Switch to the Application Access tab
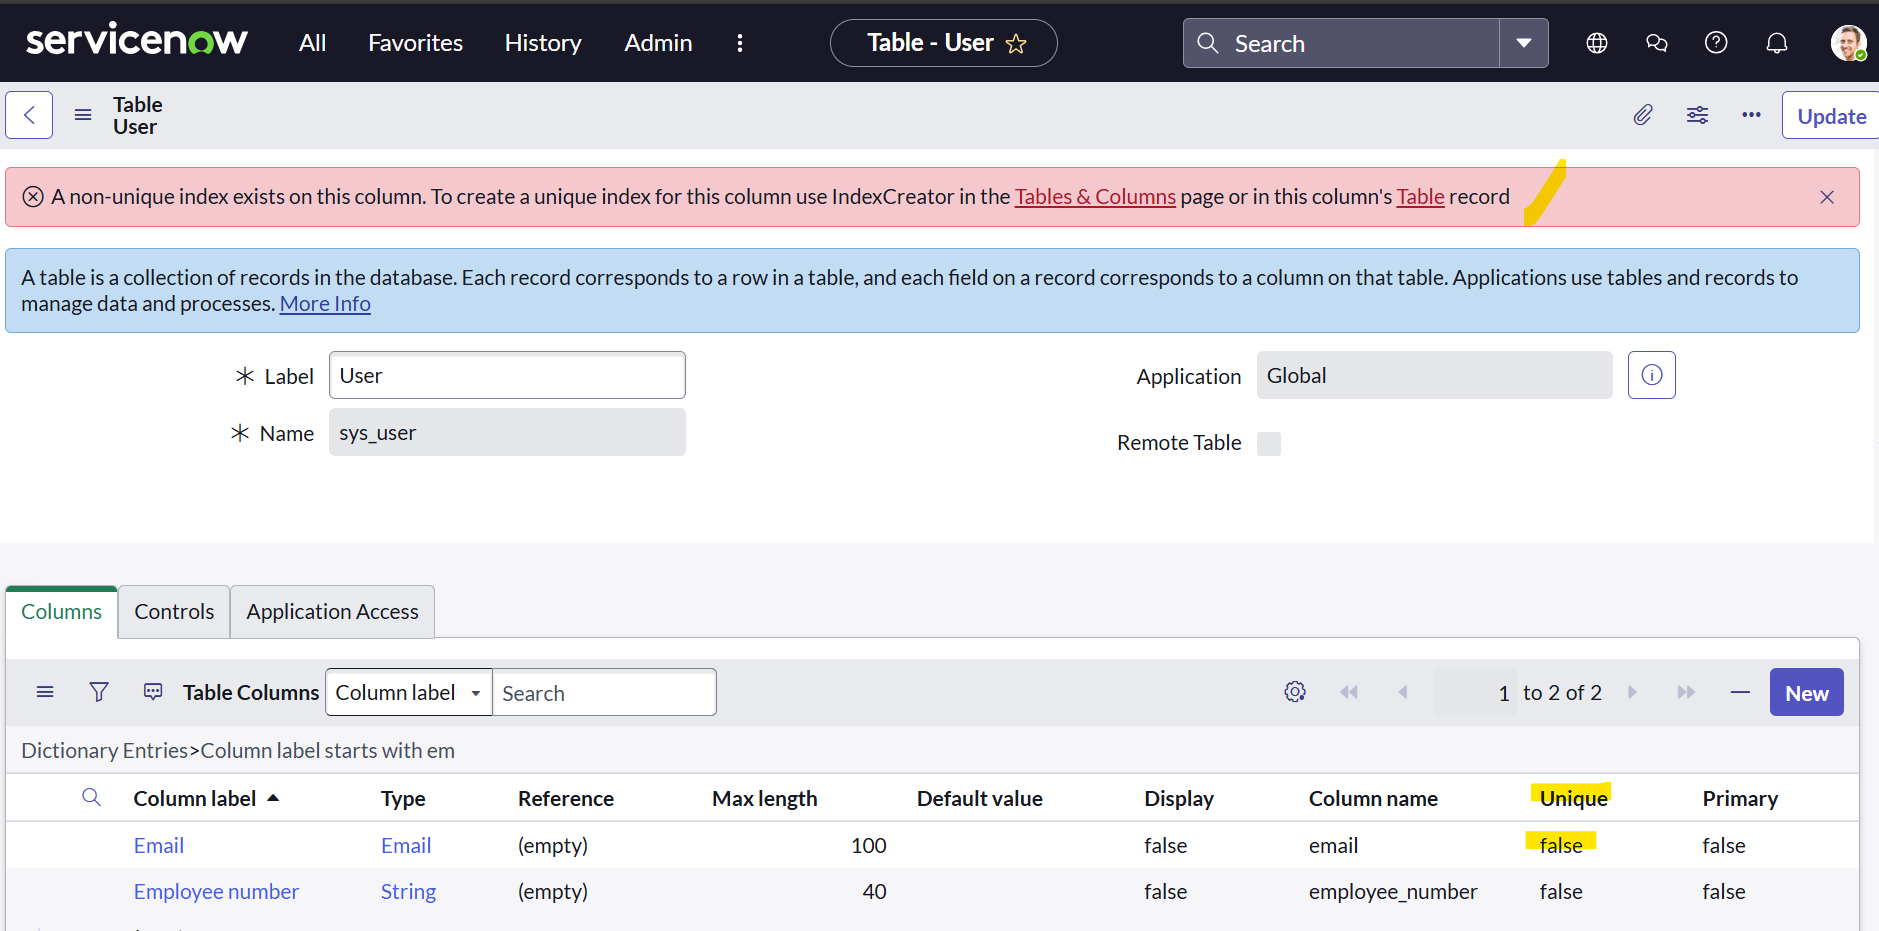The height and width of the screenshot is (931, 1879). click(332, 611)
